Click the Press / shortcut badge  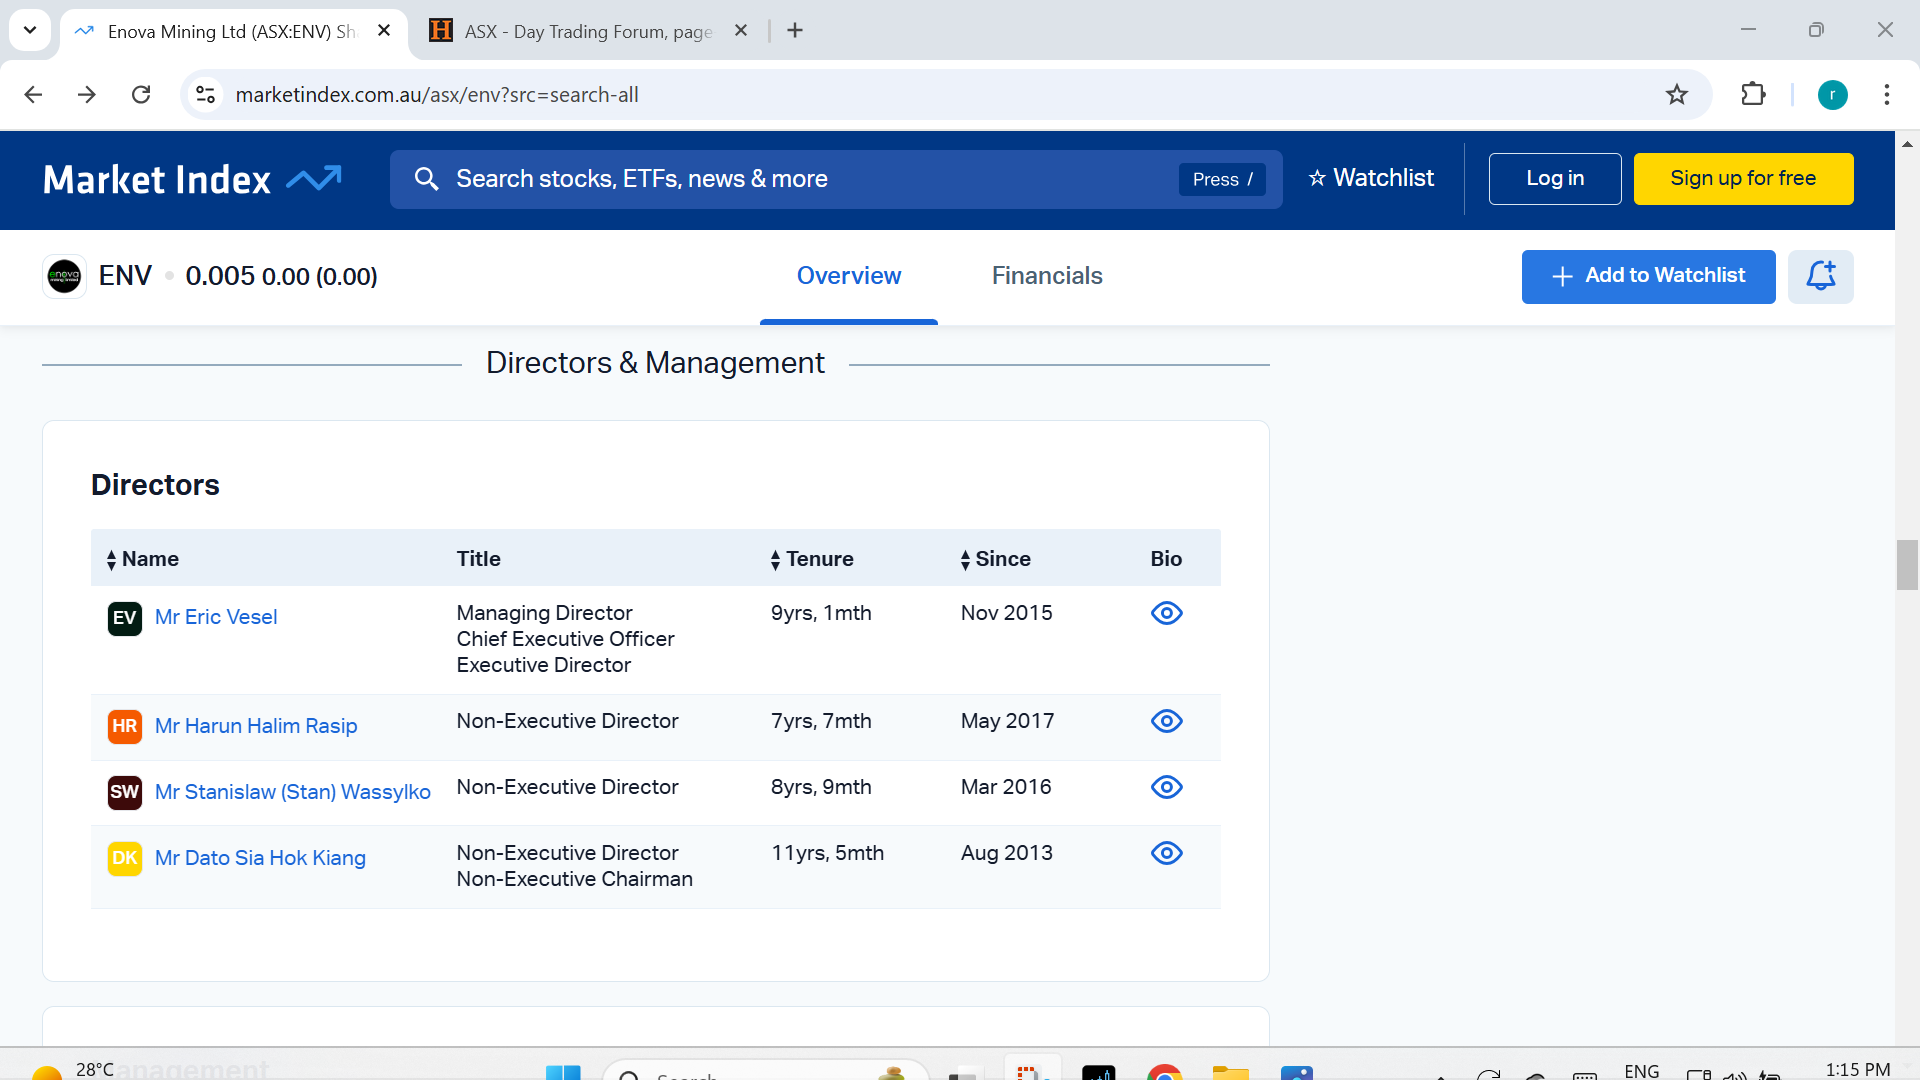tap(1222, 179)
